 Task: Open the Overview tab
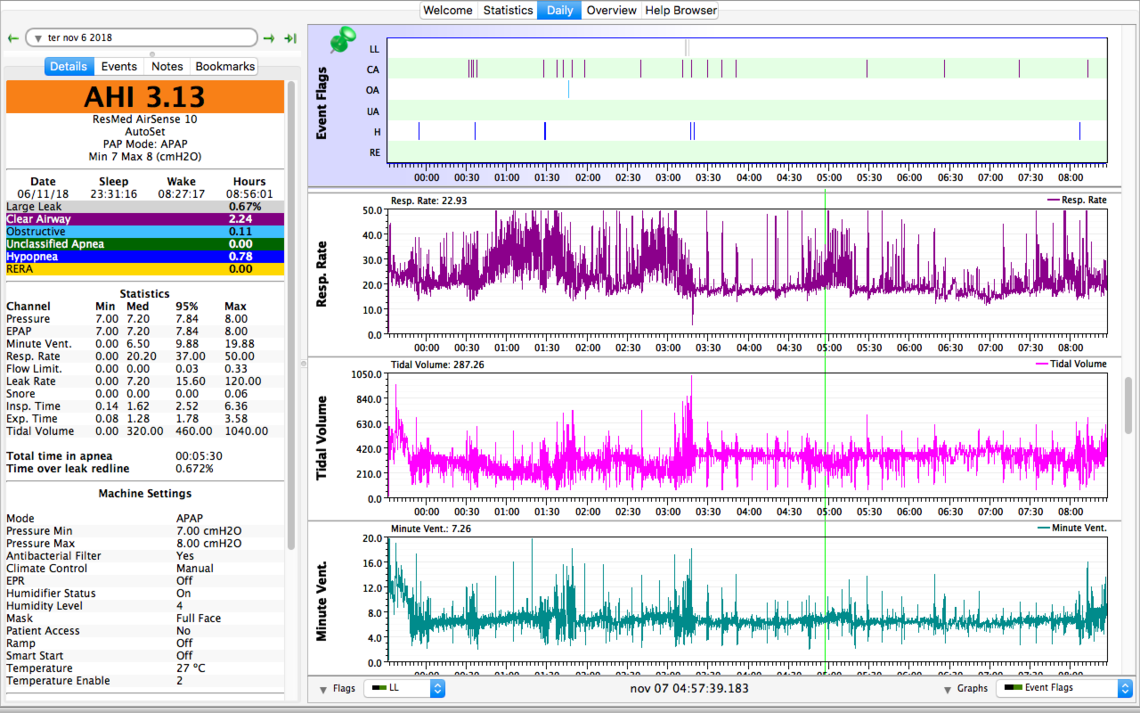click(x=611, y=10)
